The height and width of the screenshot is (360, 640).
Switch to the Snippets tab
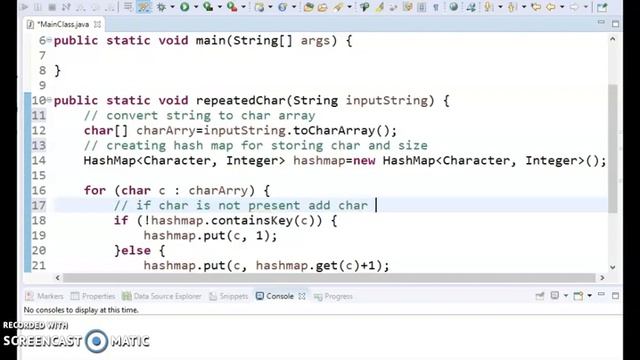tap(229, 296)
